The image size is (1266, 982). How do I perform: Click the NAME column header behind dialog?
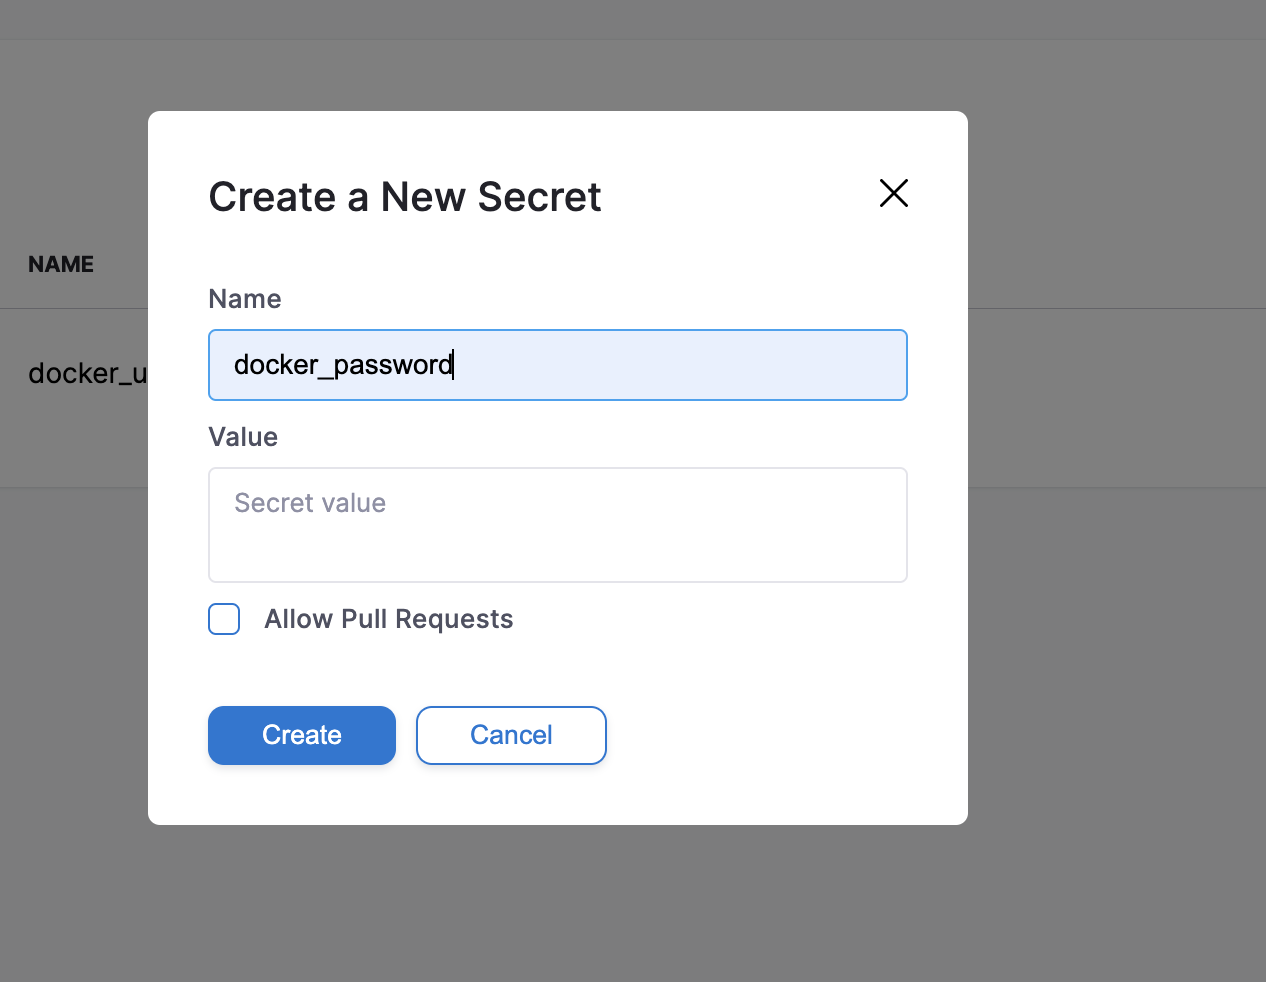61,264
